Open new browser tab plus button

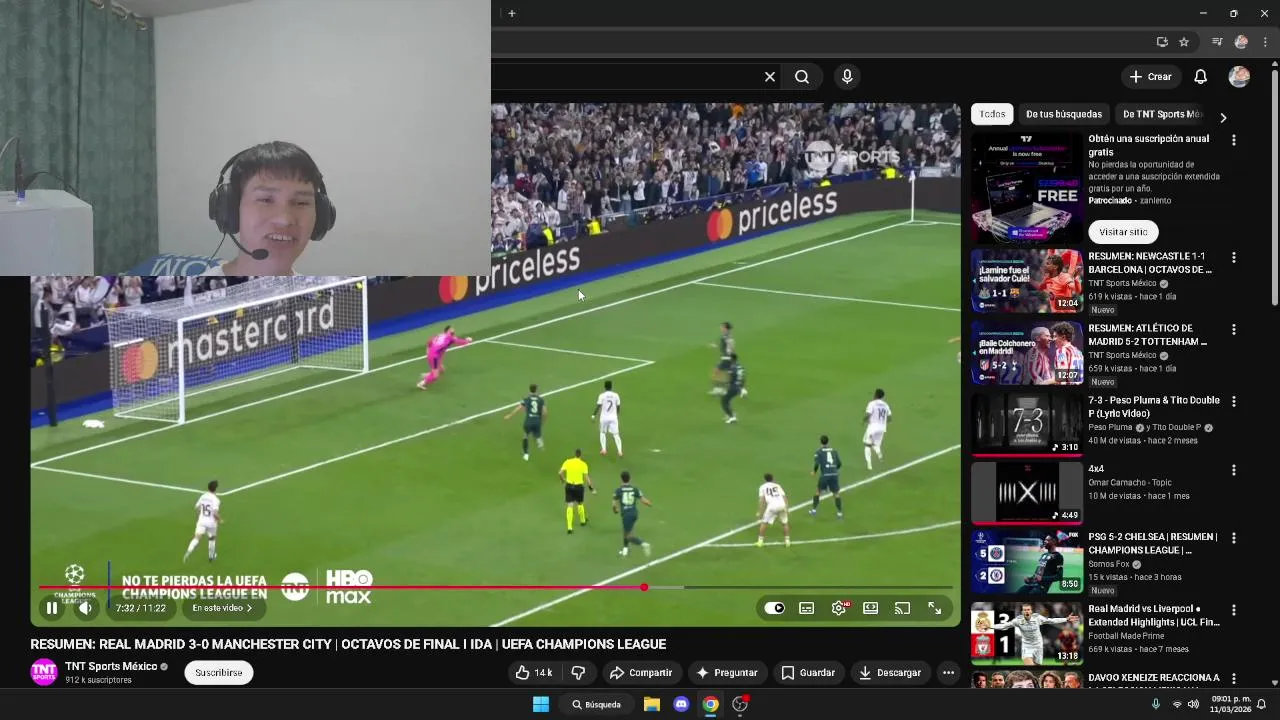[511, 13]
